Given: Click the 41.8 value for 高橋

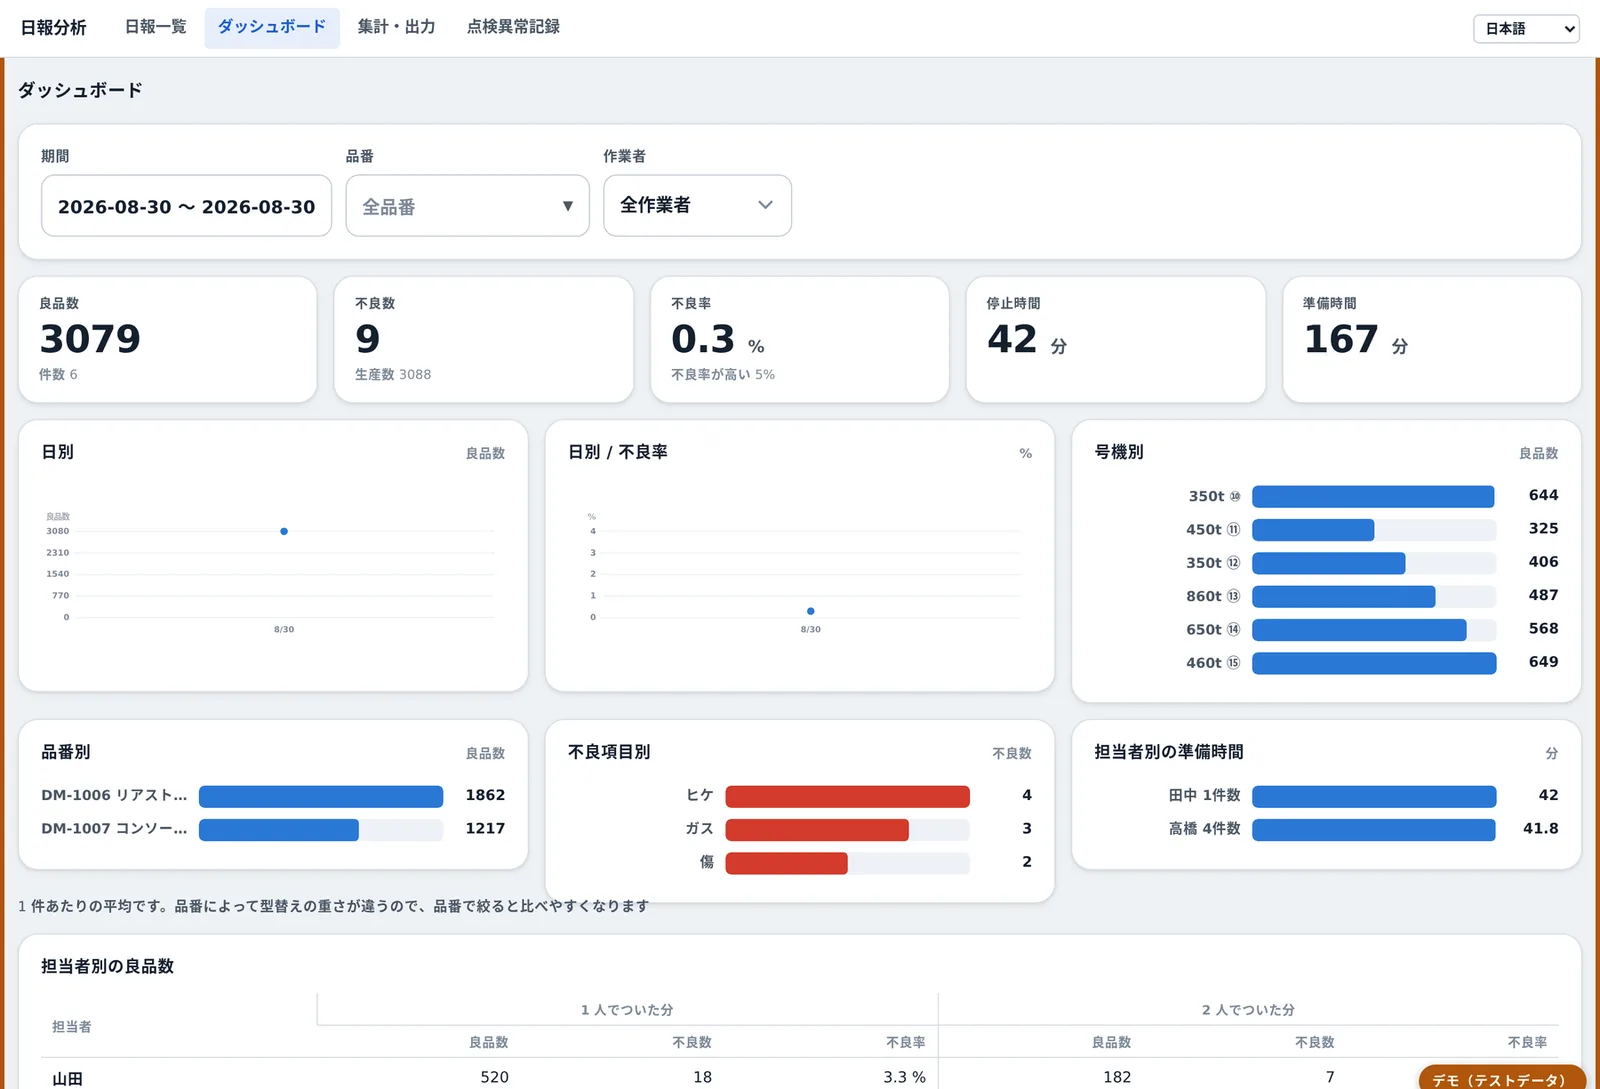Looking at the screenshot, I should (1540, 828).
